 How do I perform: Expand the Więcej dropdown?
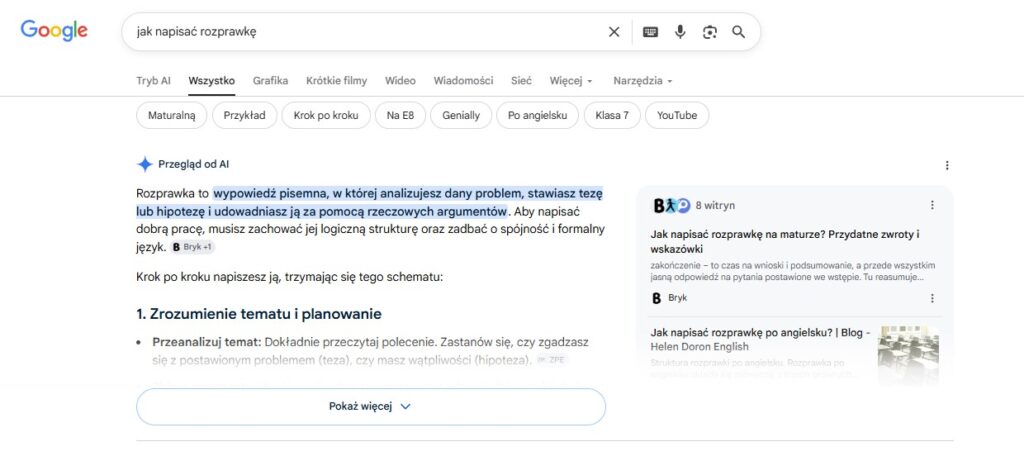[x=571, y=81]
